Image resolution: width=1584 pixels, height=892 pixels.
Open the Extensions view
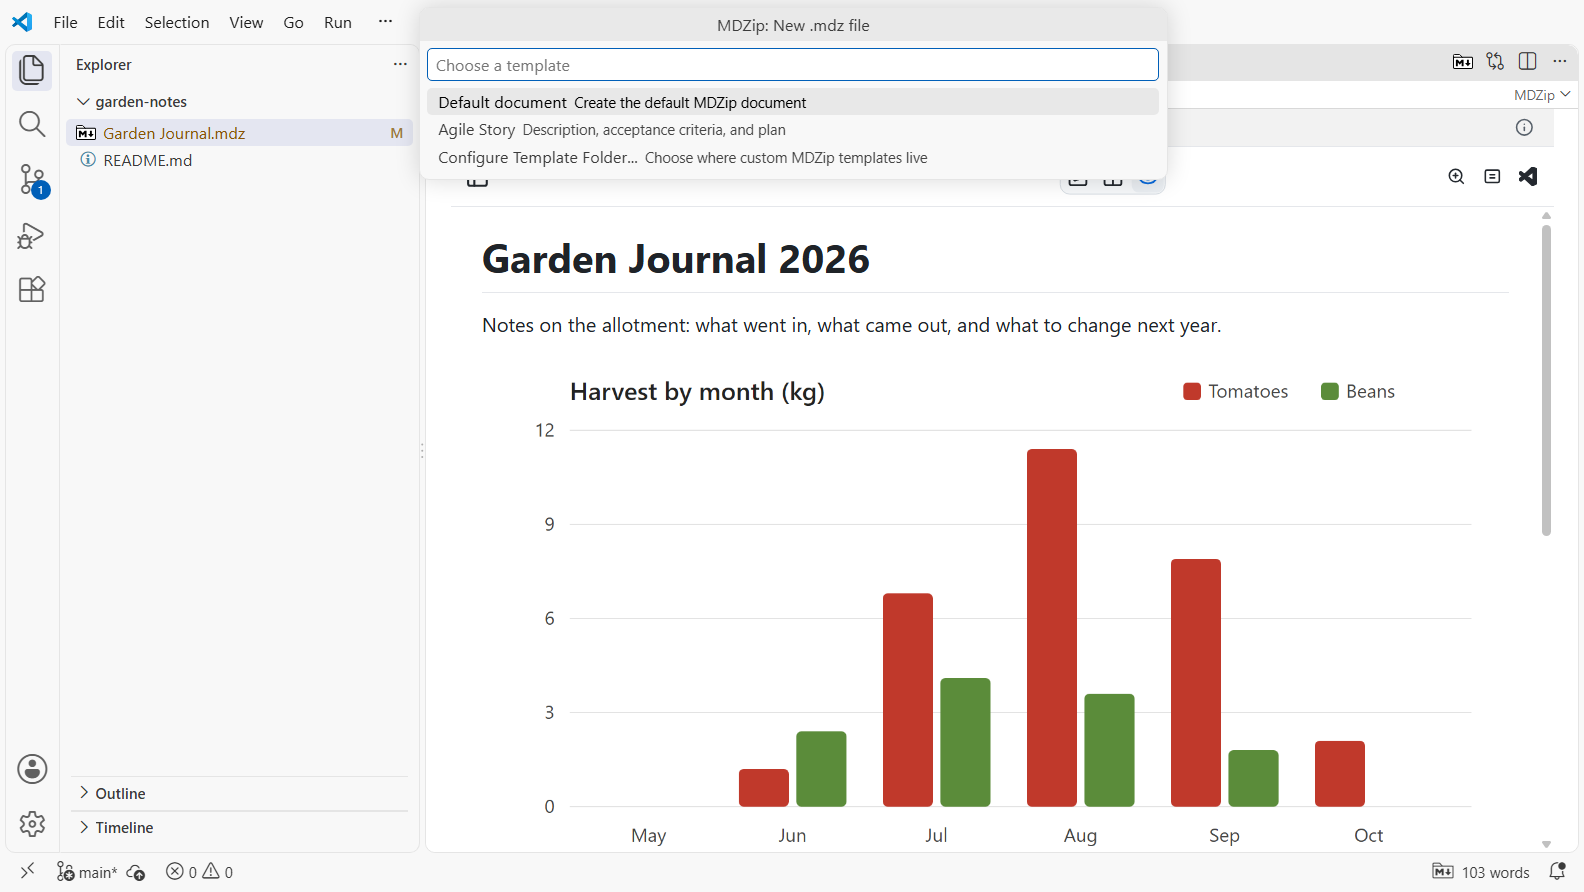[x=32, y=290]
